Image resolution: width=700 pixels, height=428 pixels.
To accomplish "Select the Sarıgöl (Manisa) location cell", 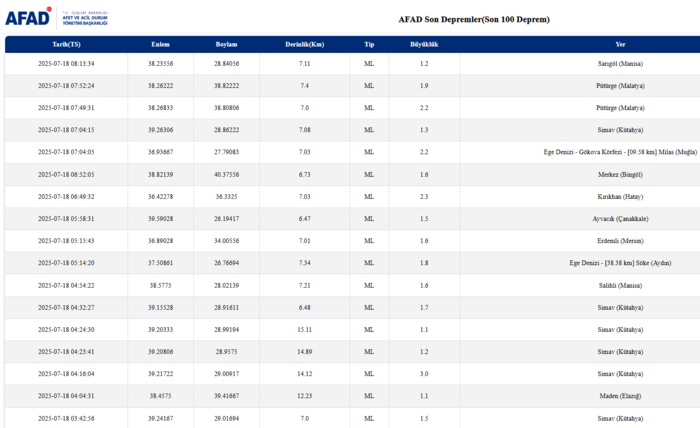I will (620, 63).
